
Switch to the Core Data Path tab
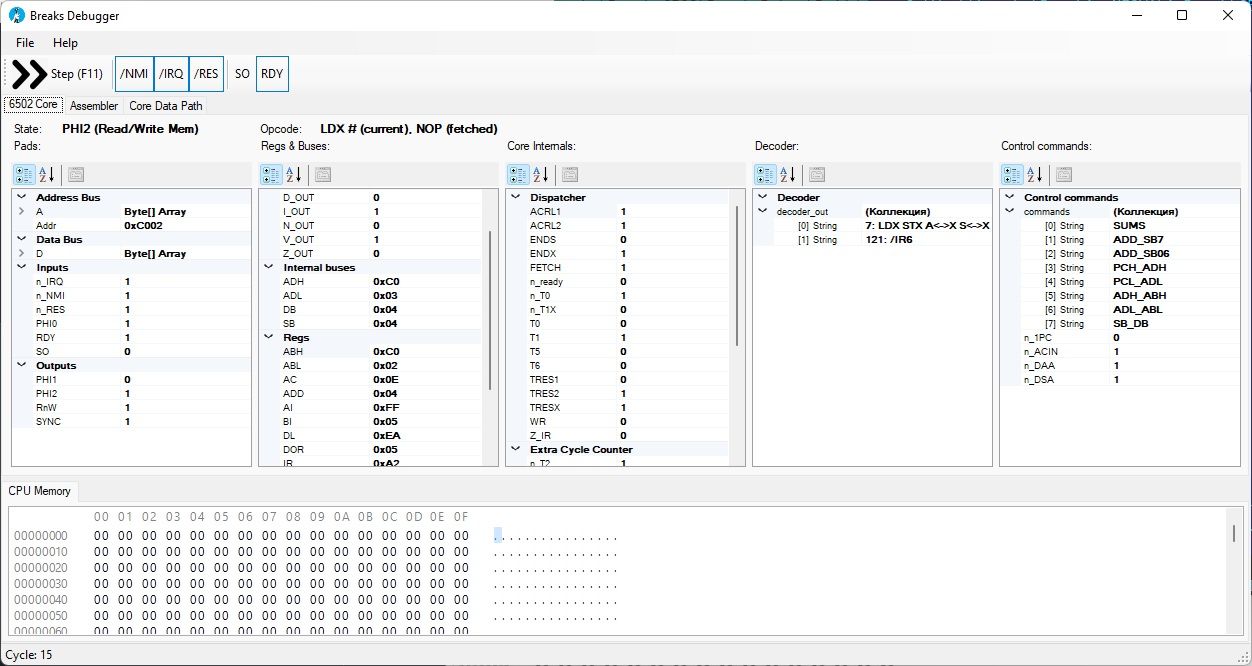(166, 105)
